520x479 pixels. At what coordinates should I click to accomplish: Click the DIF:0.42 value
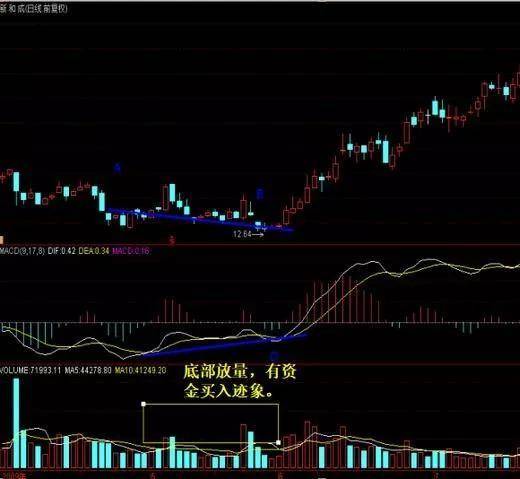point(61,251)
